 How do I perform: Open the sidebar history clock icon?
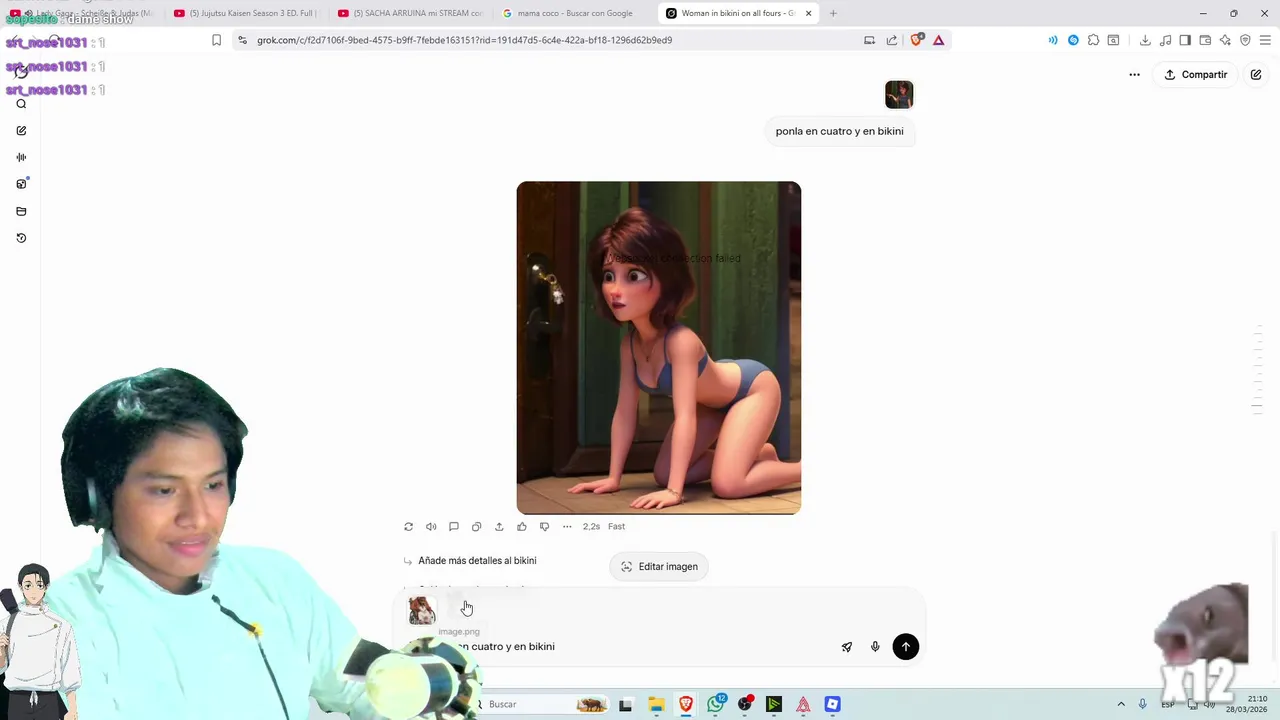click(21, 238)
